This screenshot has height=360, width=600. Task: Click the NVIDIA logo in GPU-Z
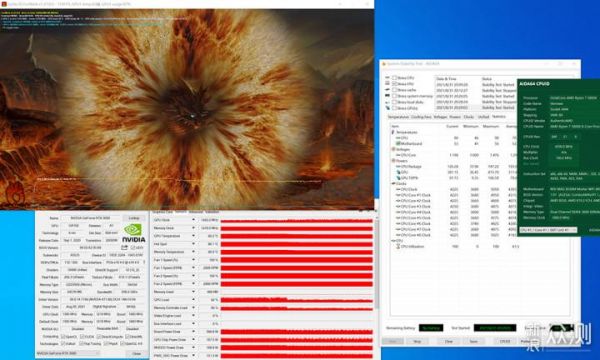tap(133, 233)
